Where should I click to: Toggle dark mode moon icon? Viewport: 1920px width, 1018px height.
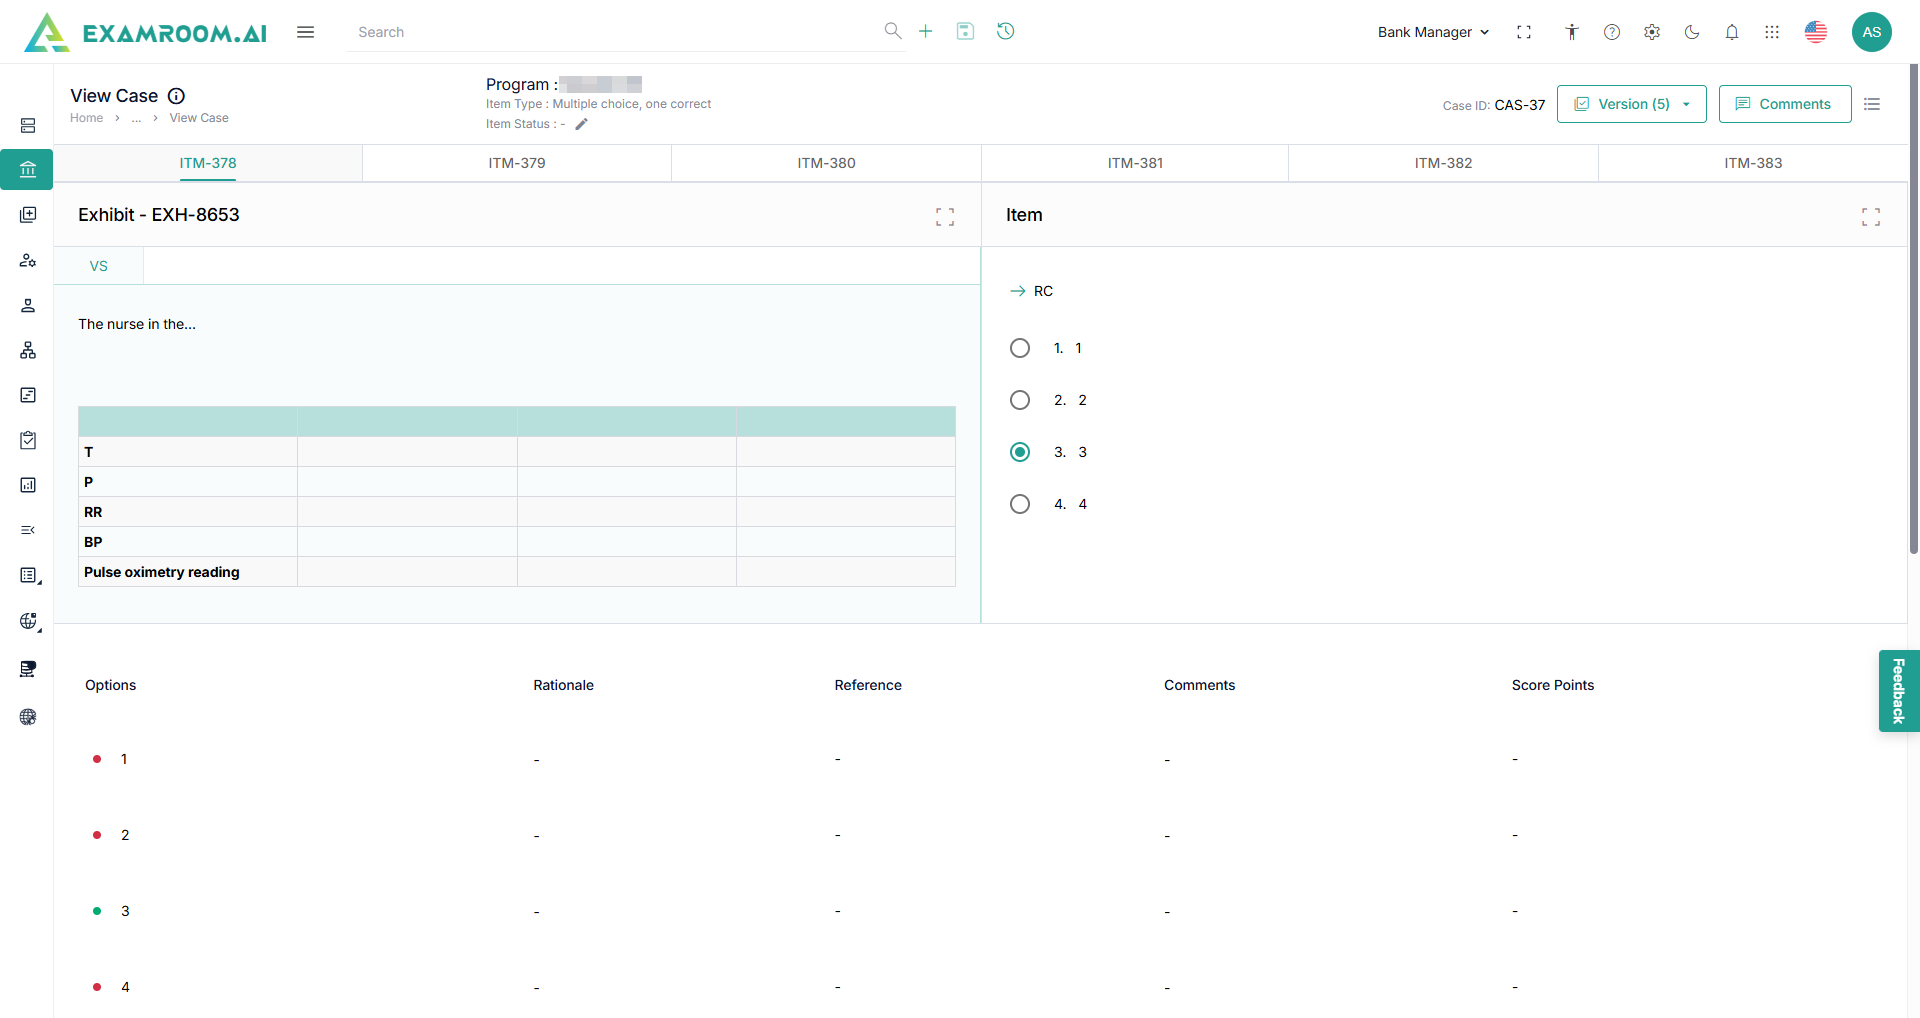click(1692, 32)
